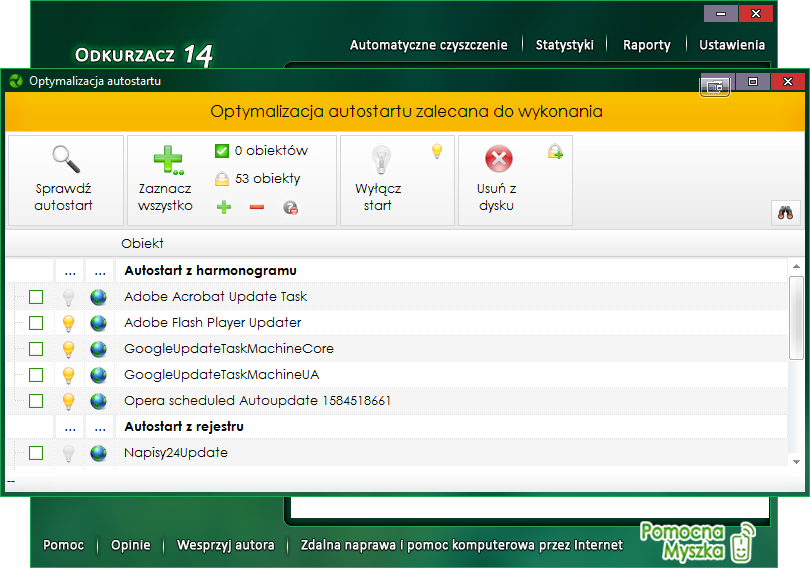The height and width of the screenshot is (568, 810).
Task: Minimize the Odkurzacz 14 main window
Action: click(x=721, y=14)
